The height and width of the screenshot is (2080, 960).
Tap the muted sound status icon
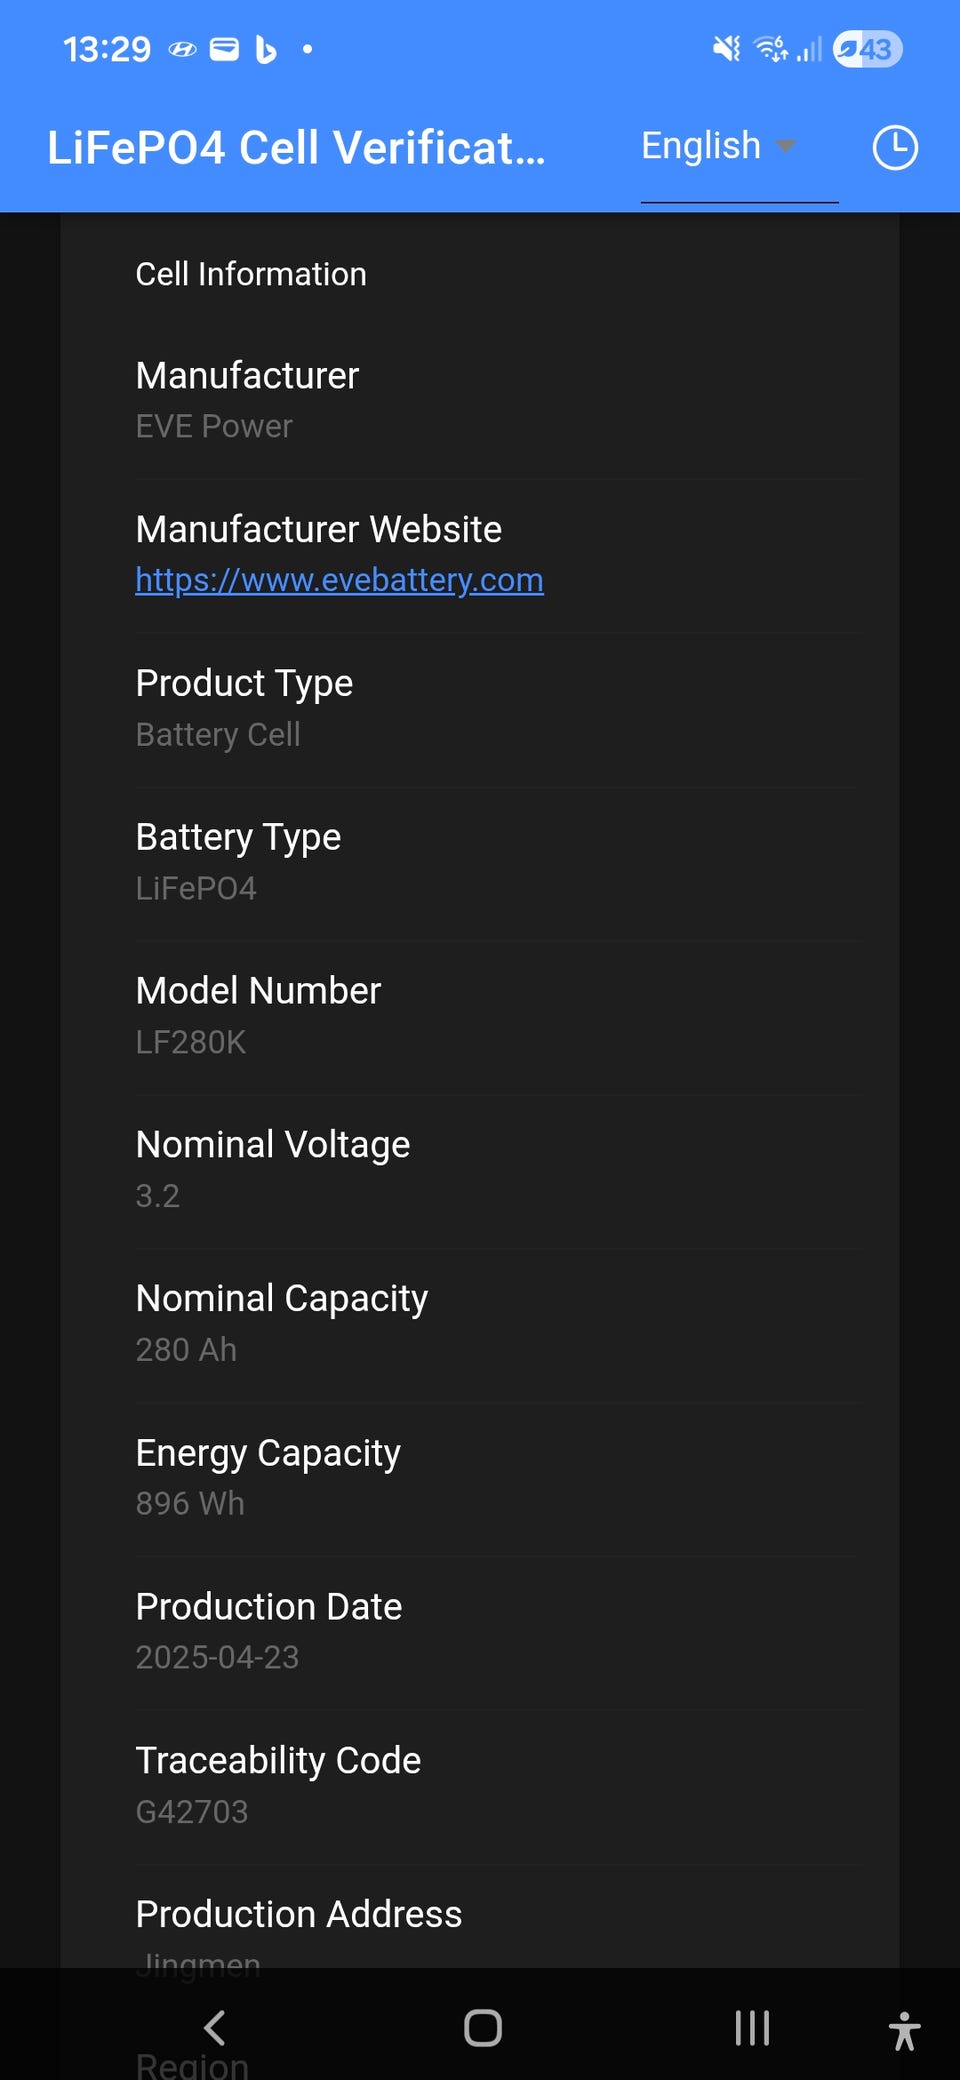[x=727, y=48]
